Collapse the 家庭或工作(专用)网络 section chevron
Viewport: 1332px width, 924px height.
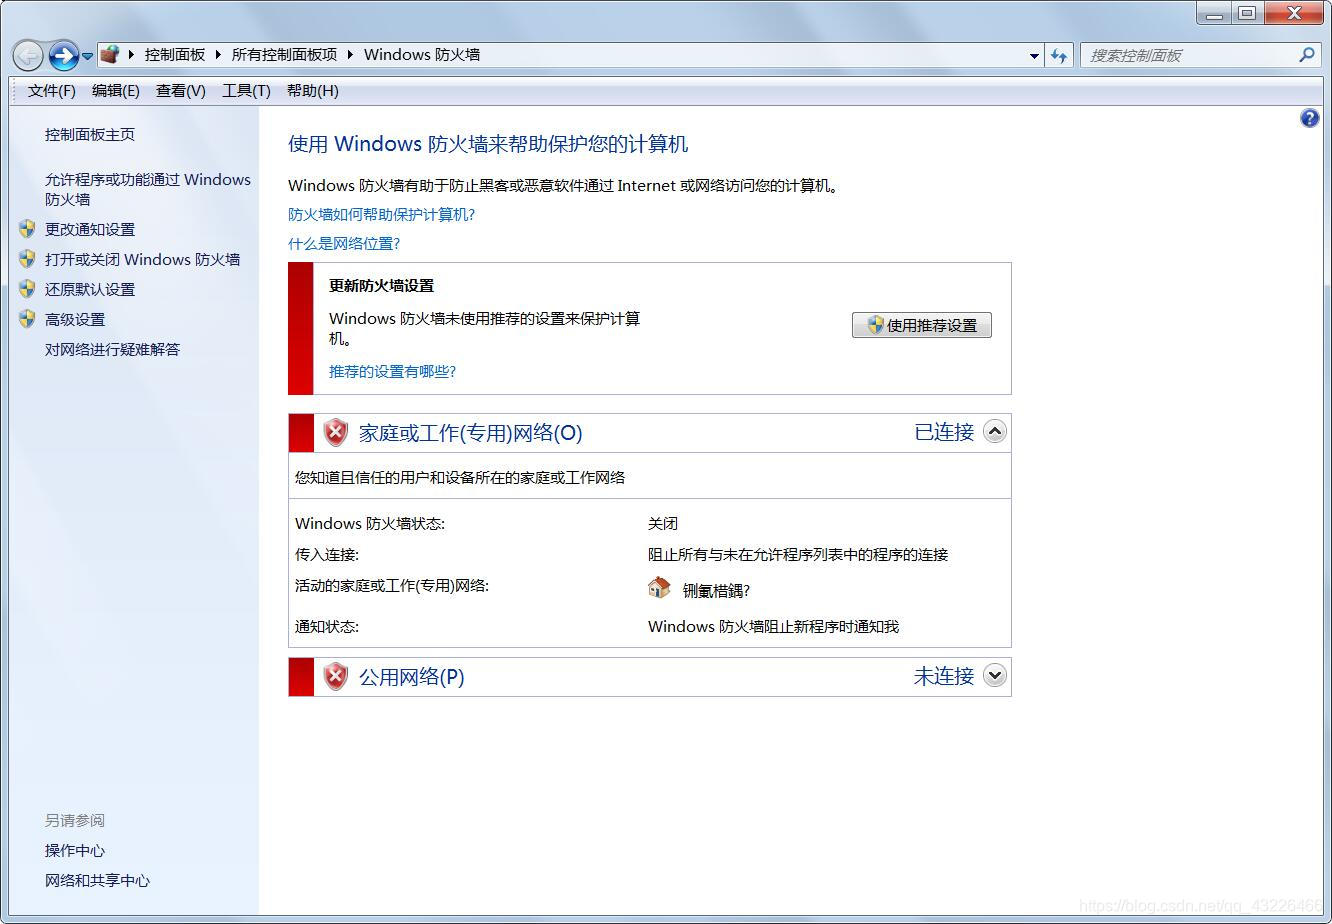994,431
